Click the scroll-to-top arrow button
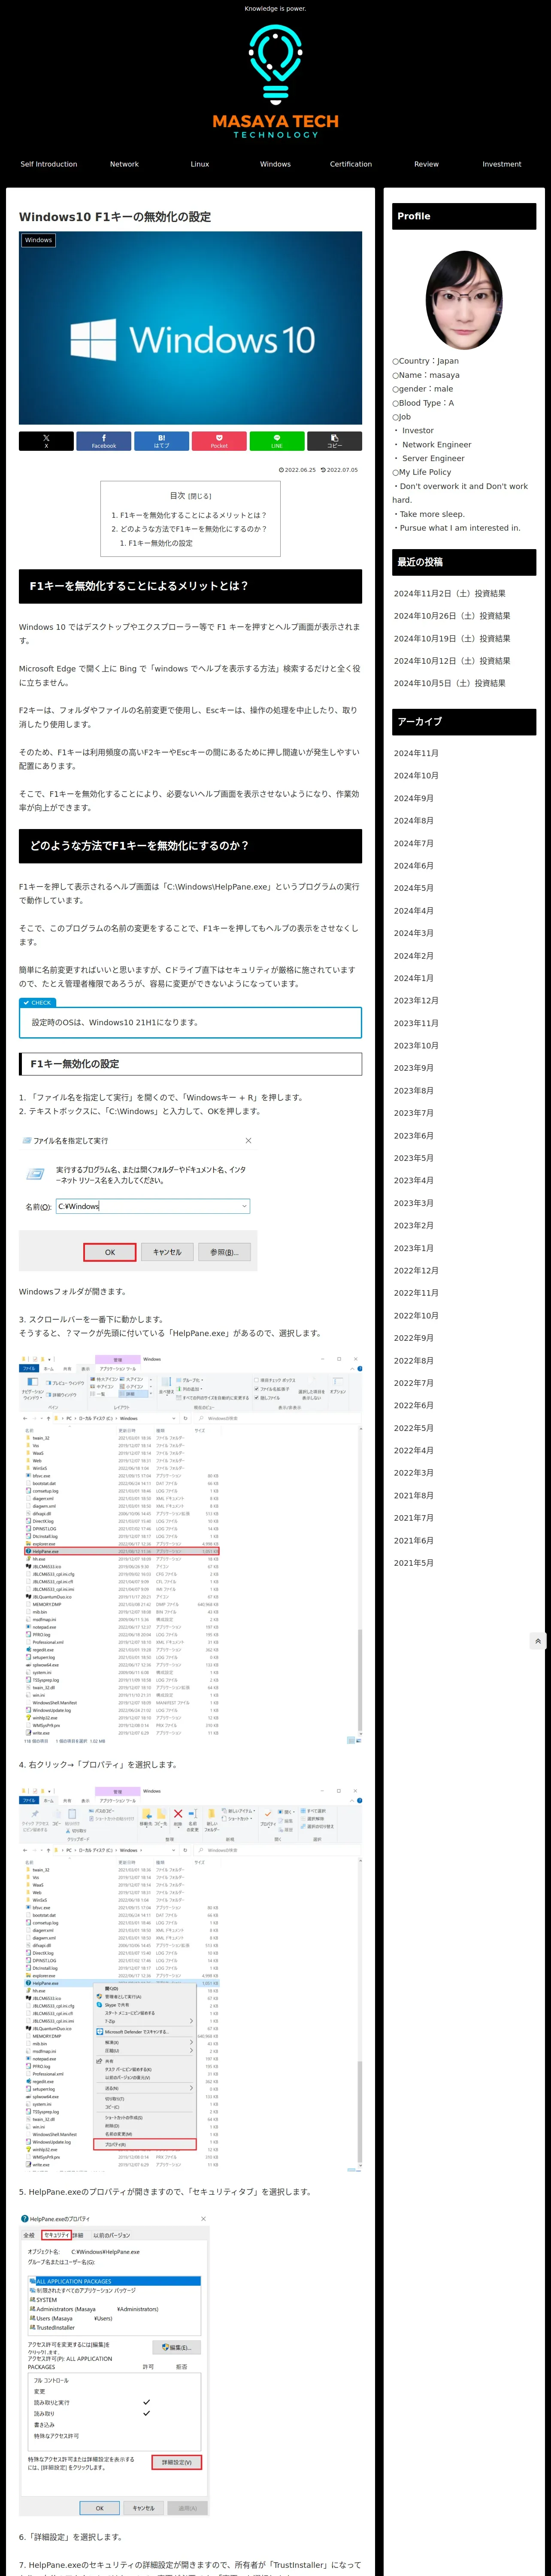The image size is (551, 2576). (x=538, y=1641)
